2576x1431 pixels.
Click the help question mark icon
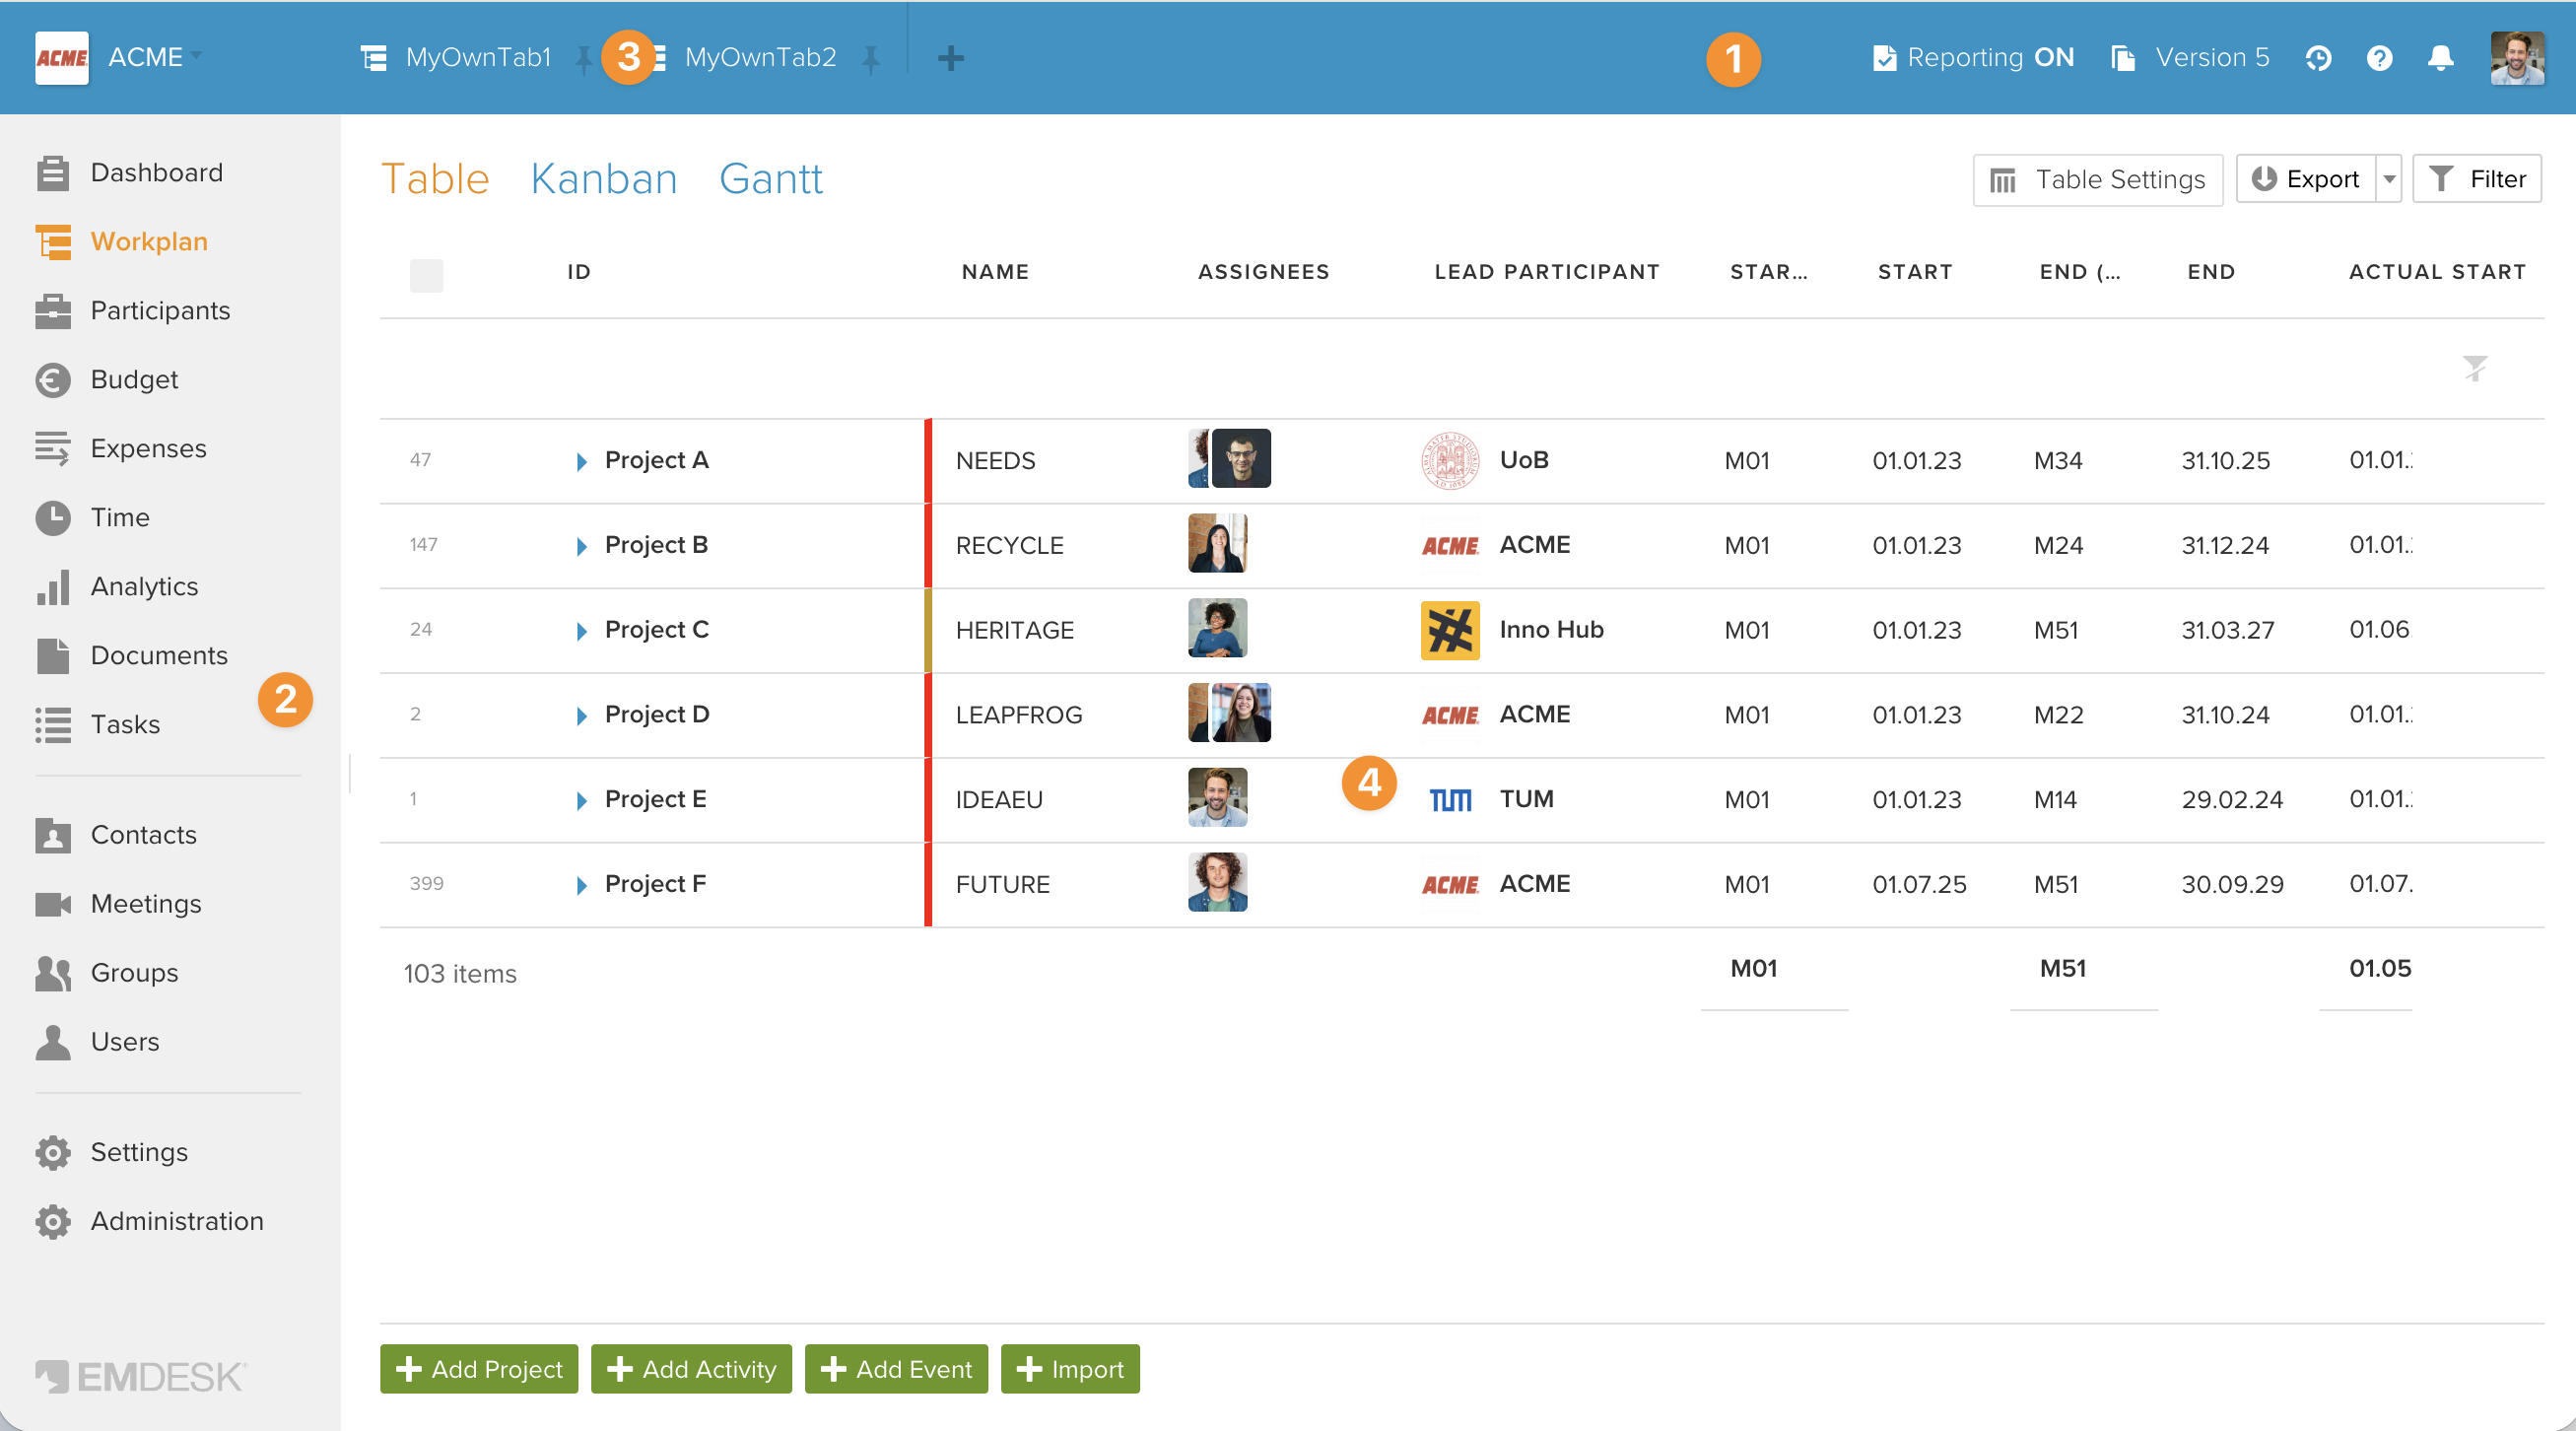coord(2379,58)
